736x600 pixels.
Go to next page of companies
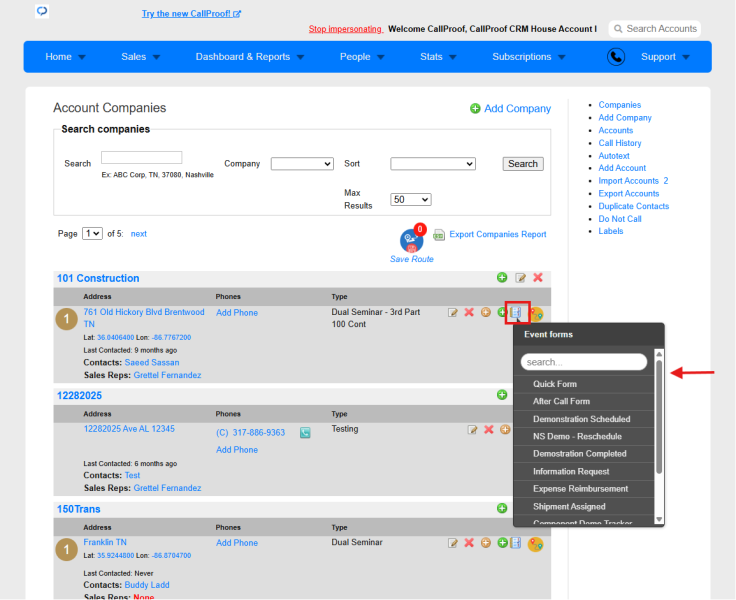tap(138, 234)
